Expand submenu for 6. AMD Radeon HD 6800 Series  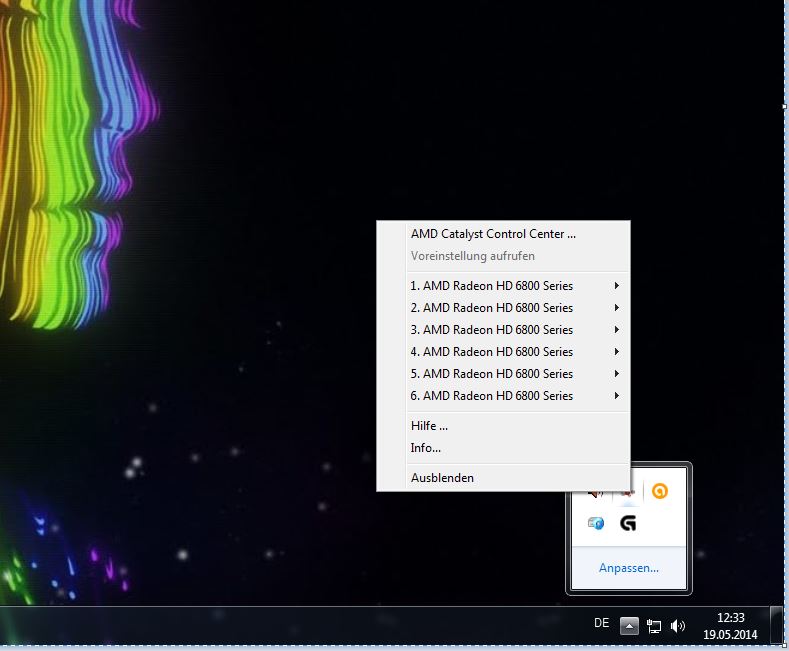pyautogui.click(x=503, y=396)
